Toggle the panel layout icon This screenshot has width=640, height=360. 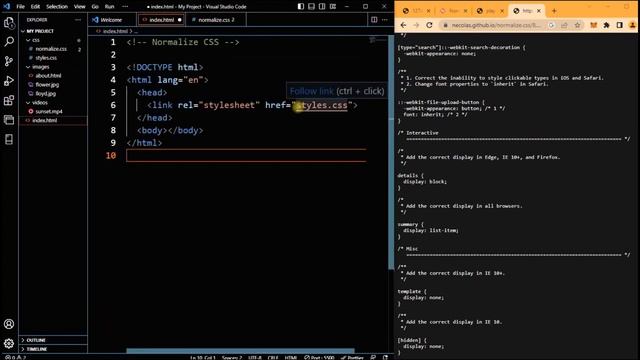311,7
